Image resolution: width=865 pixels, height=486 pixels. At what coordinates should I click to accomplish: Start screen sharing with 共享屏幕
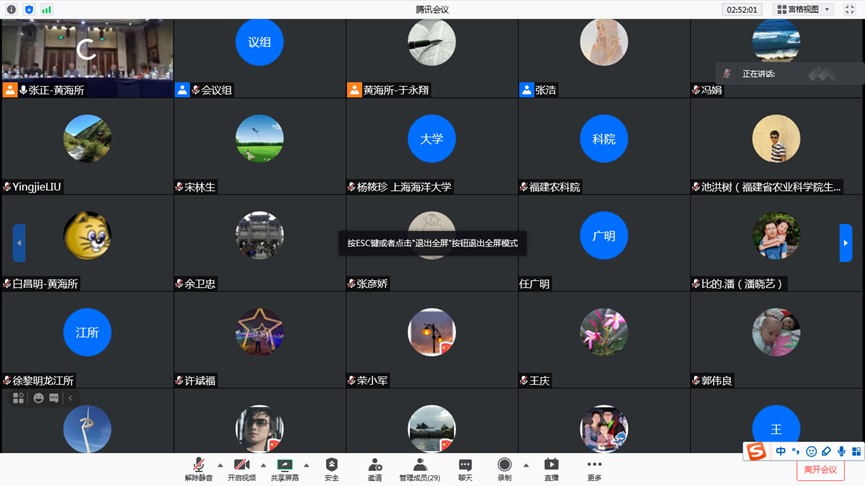tap(284, 466)
